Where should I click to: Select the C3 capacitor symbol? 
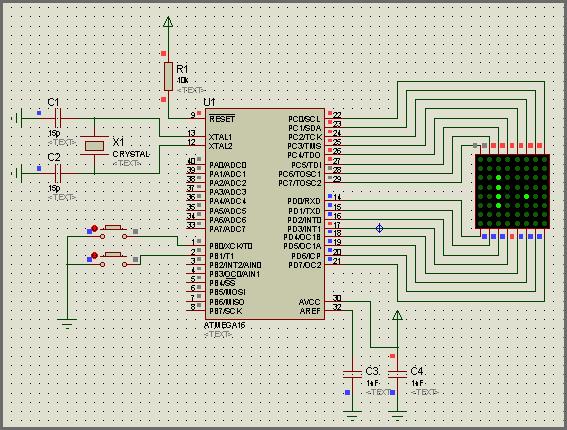point(352,374)
